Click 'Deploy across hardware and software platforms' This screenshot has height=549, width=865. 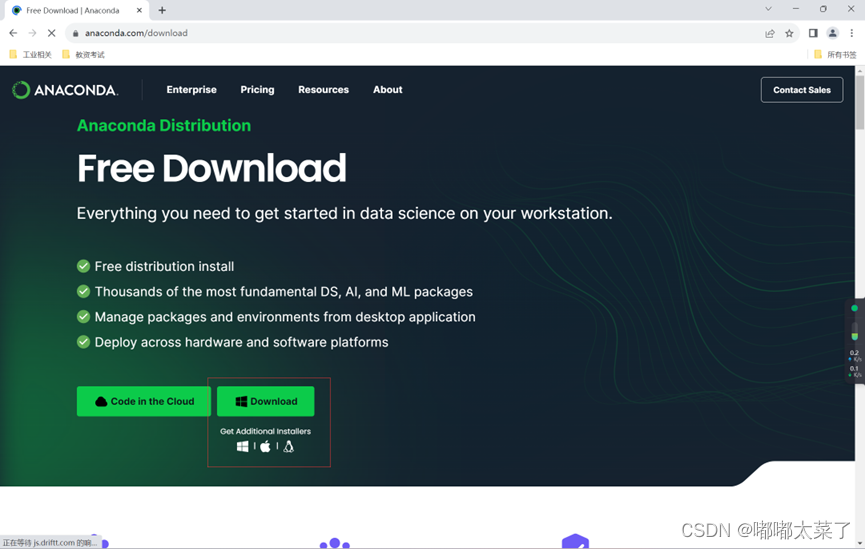tap(241, 342)
